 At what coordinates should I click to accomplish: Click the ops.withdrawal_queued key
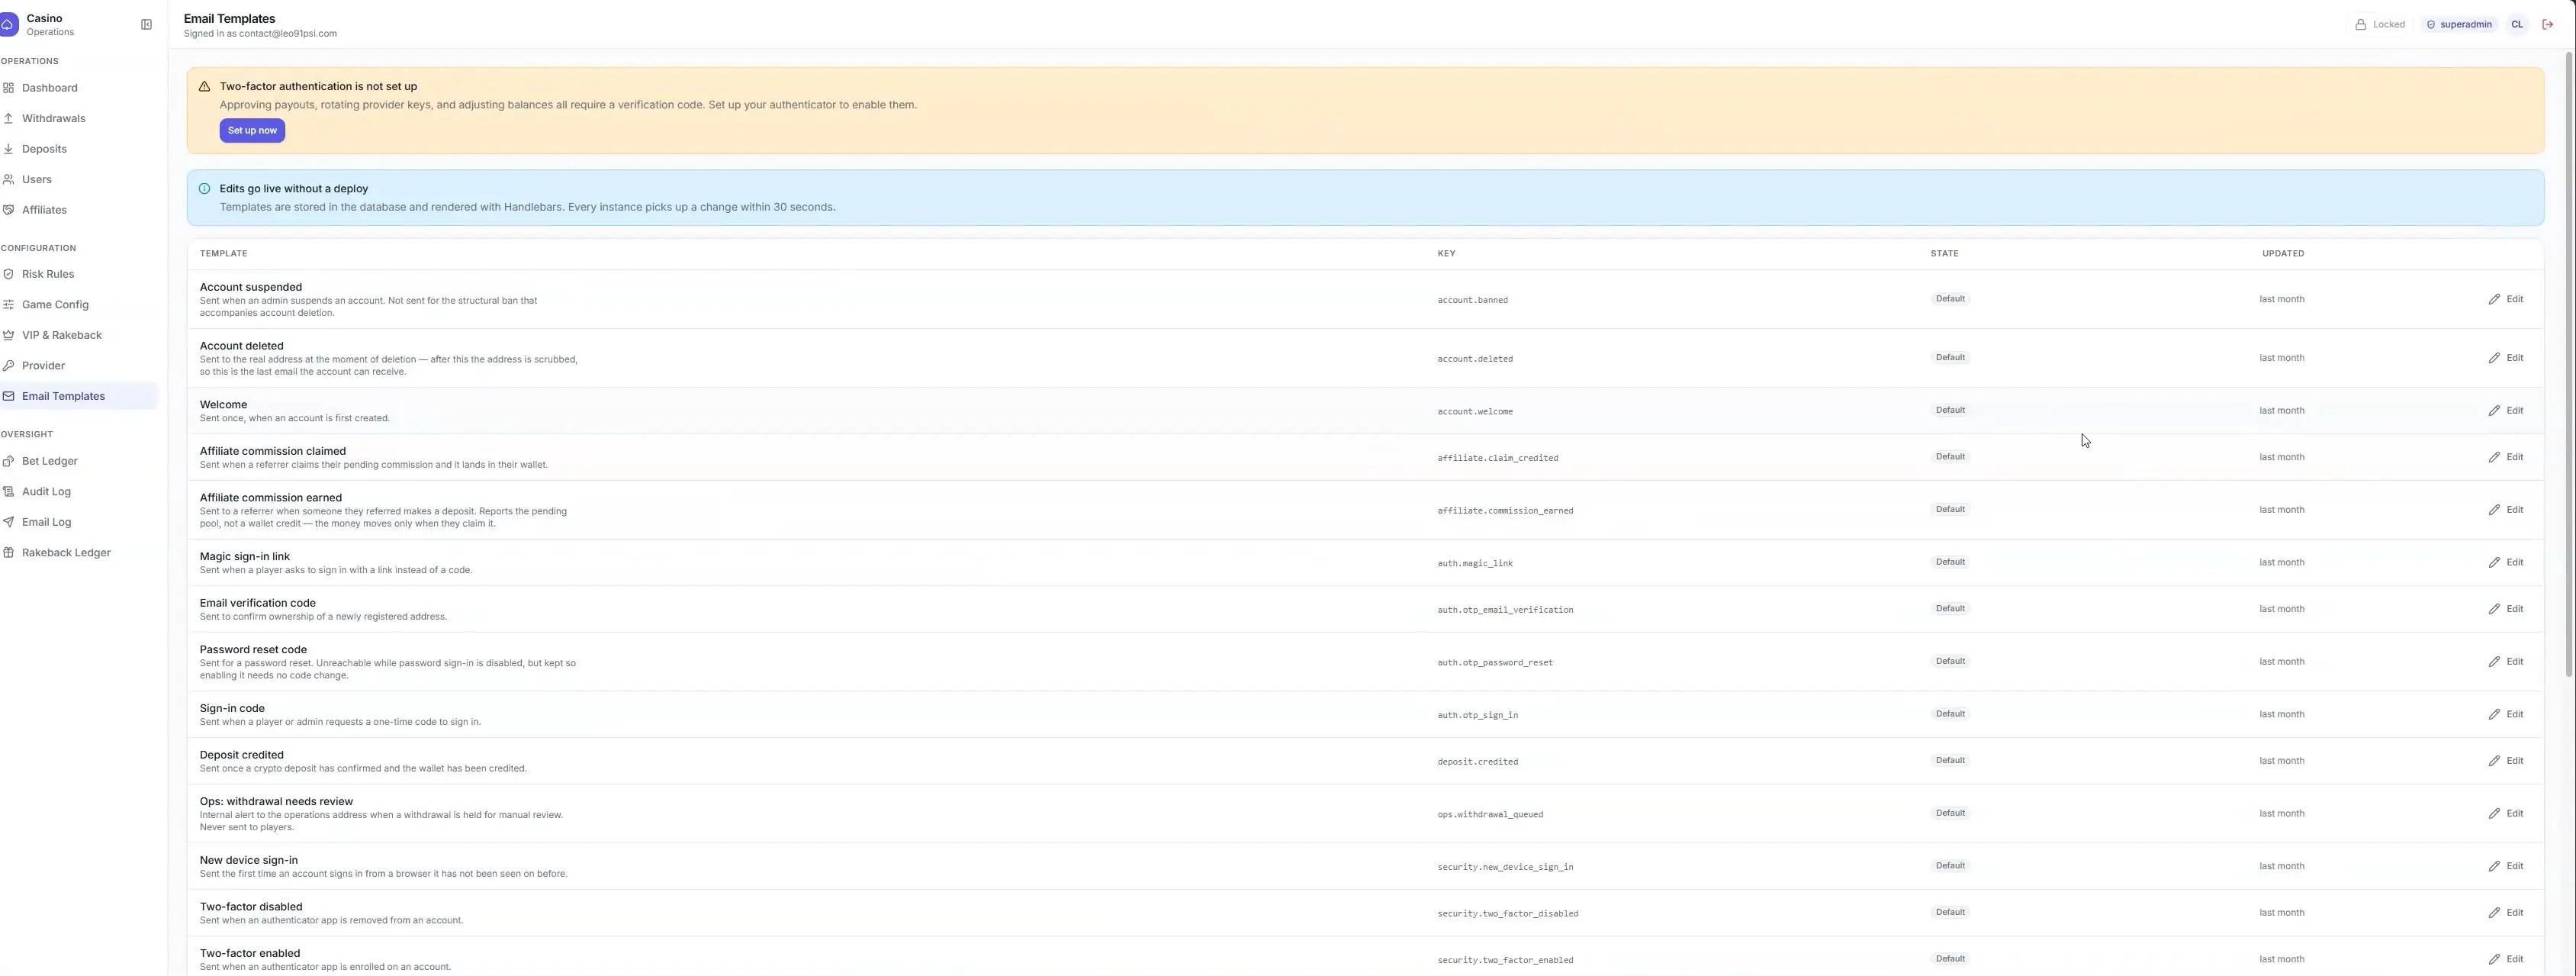click(1490, 815)
